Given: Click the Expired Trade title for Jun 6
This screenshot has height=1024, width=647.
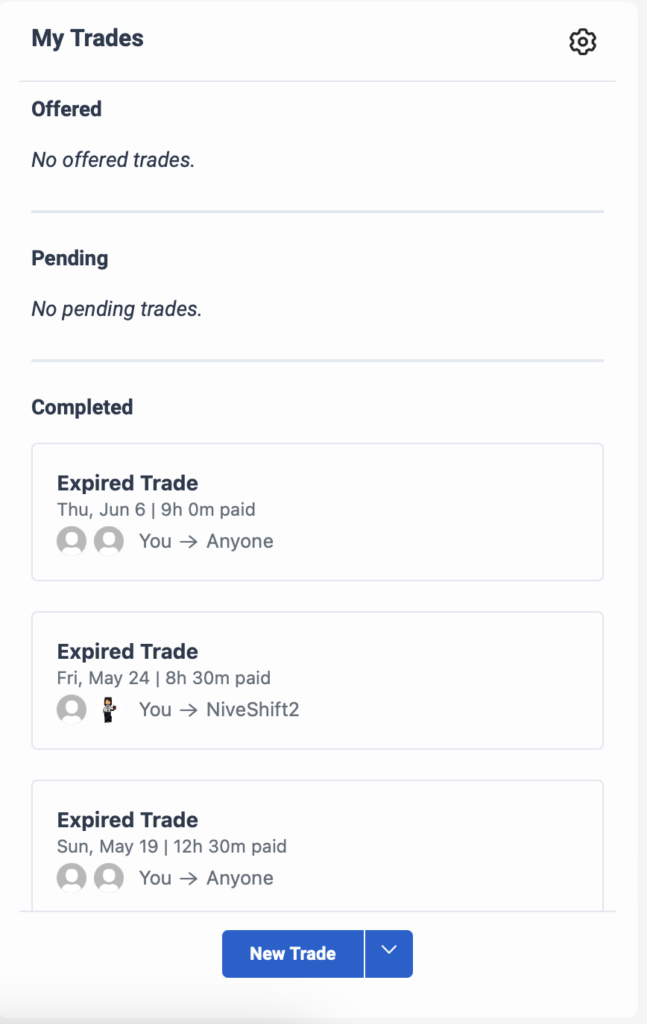Looking at the screenshot, I should click(x=127, y=483).
